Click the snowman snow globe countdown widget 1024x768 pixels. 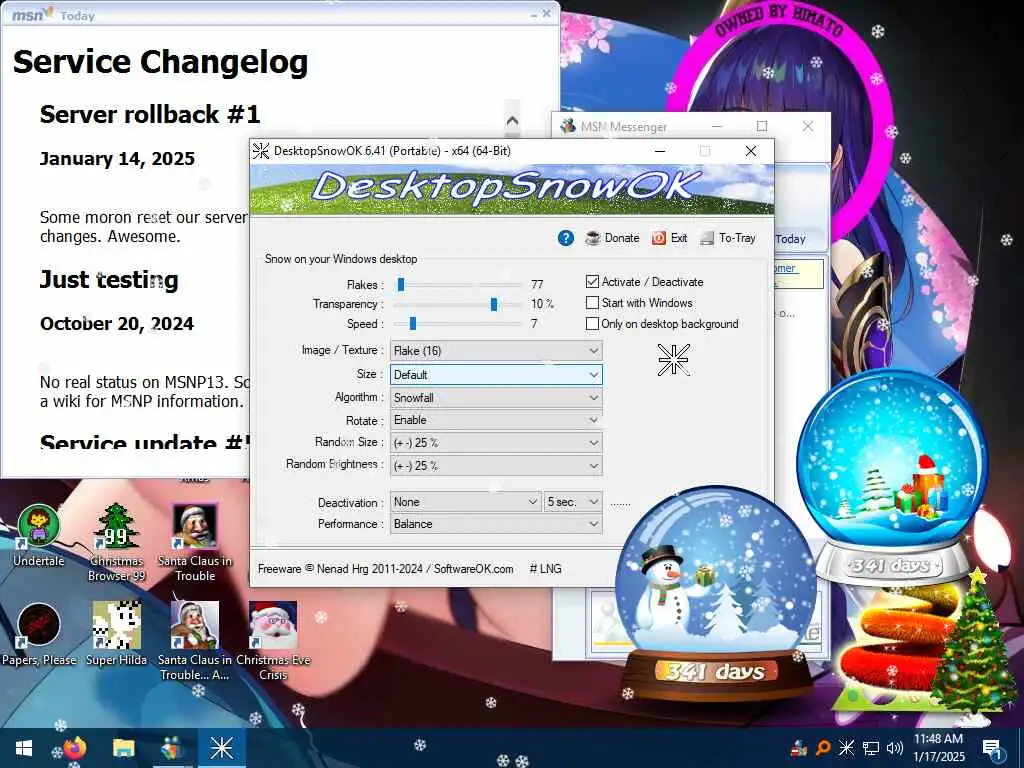pyautogui.click(x=716, y=594)
